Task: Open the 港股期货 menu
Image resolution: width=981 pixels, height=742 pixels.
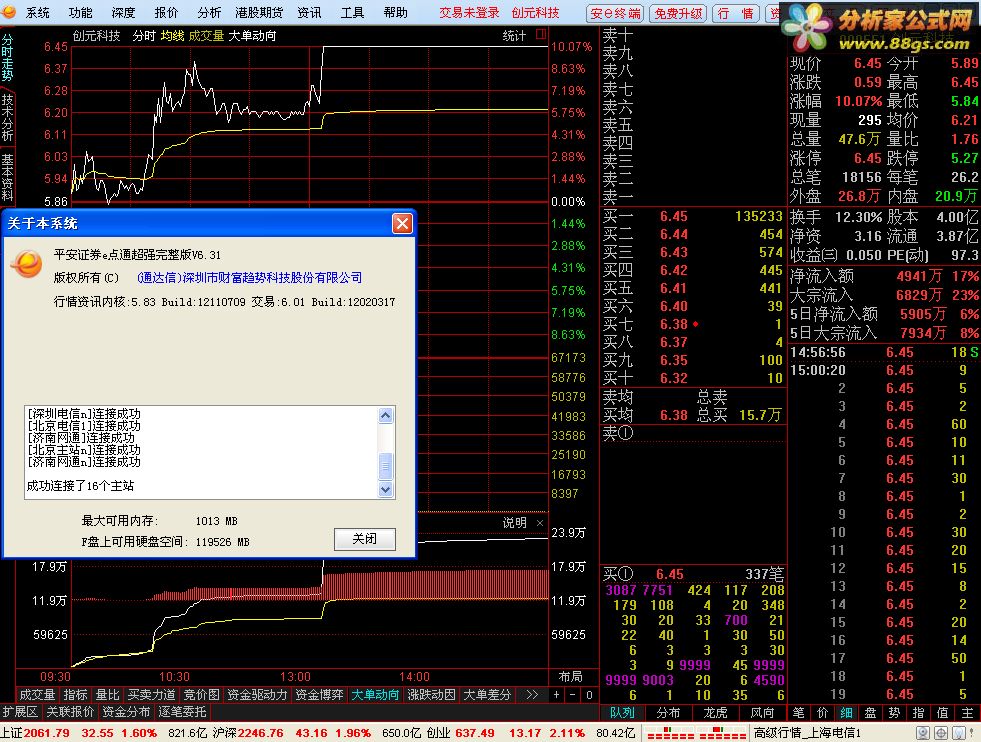Action: (x=259, y=13)
